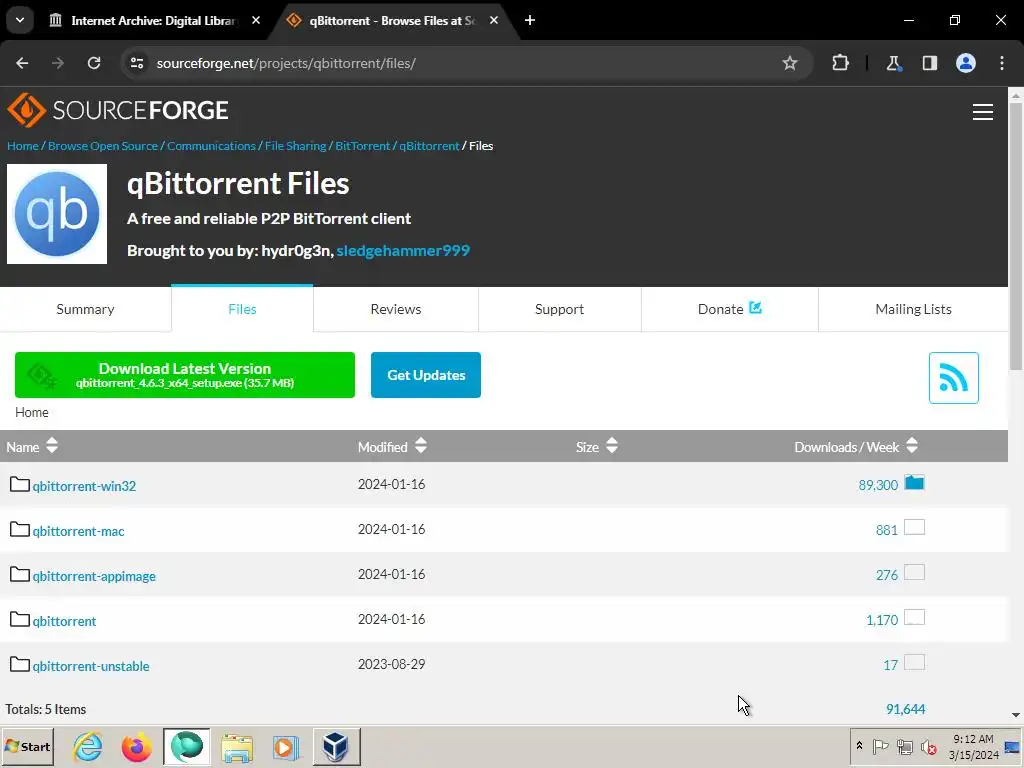This screenshot has height=768, width=1024.
Task: Close the qBittorrent SourceForge tab
Action: tap(494, 20)
